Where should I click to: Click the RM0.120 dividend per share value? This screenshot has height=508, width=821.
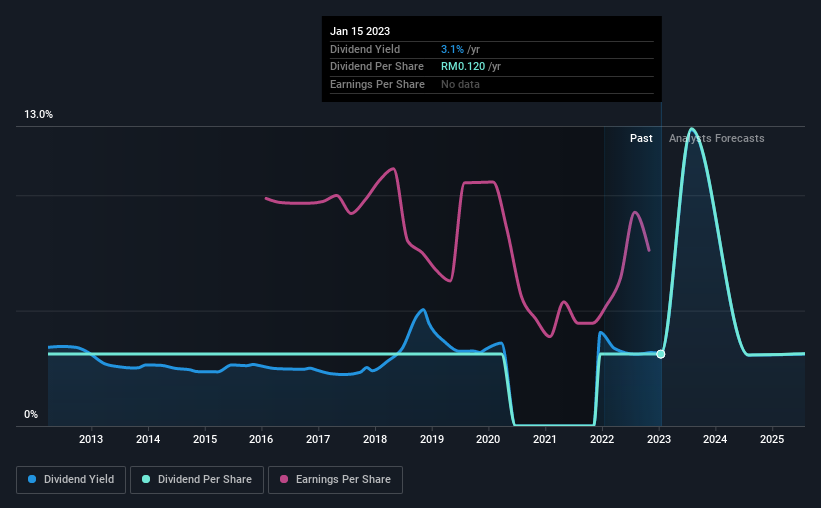click(x=463, y=67)
